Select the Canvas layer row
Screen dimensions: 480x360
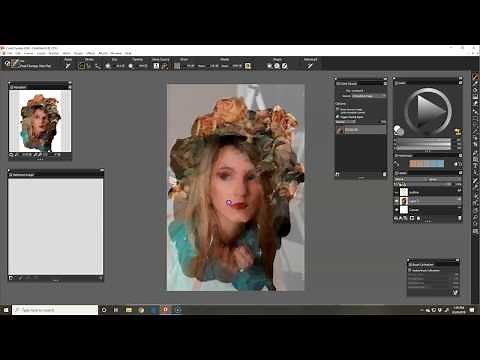point(428,210)
